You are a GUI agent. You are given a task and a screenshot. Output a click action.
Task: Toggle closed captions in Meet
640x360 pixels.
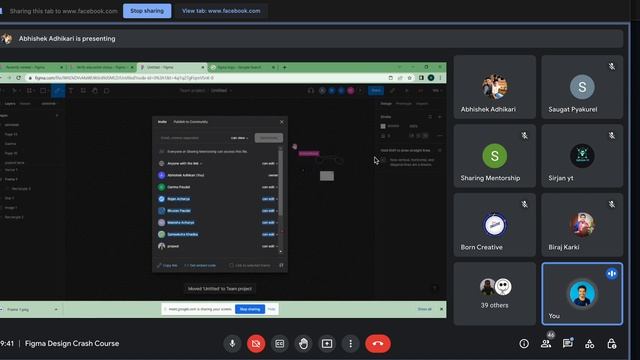click(x=280, y=344)
